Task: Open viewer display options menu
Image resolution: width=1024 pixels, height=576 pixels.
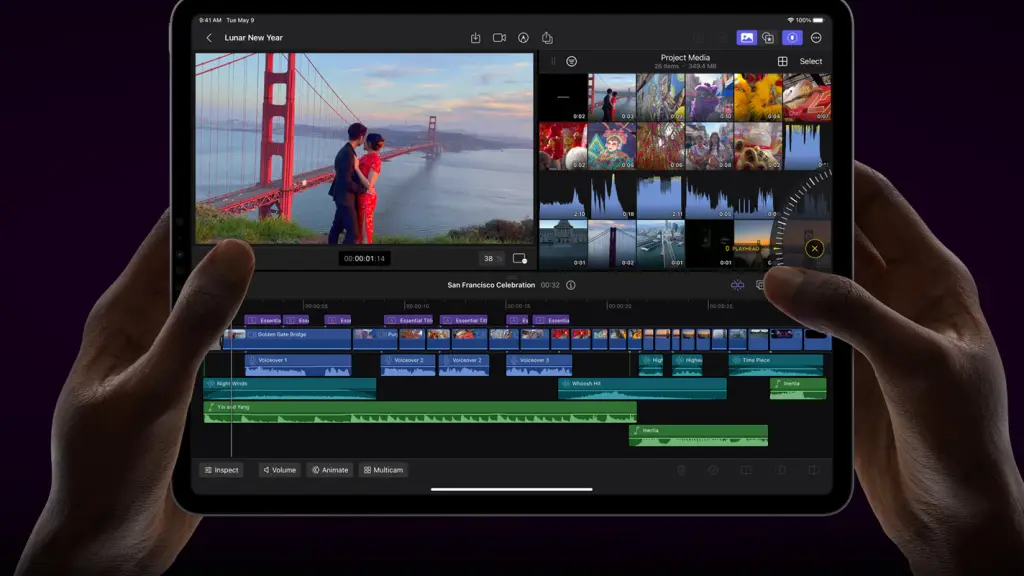Action: point(519,258)
